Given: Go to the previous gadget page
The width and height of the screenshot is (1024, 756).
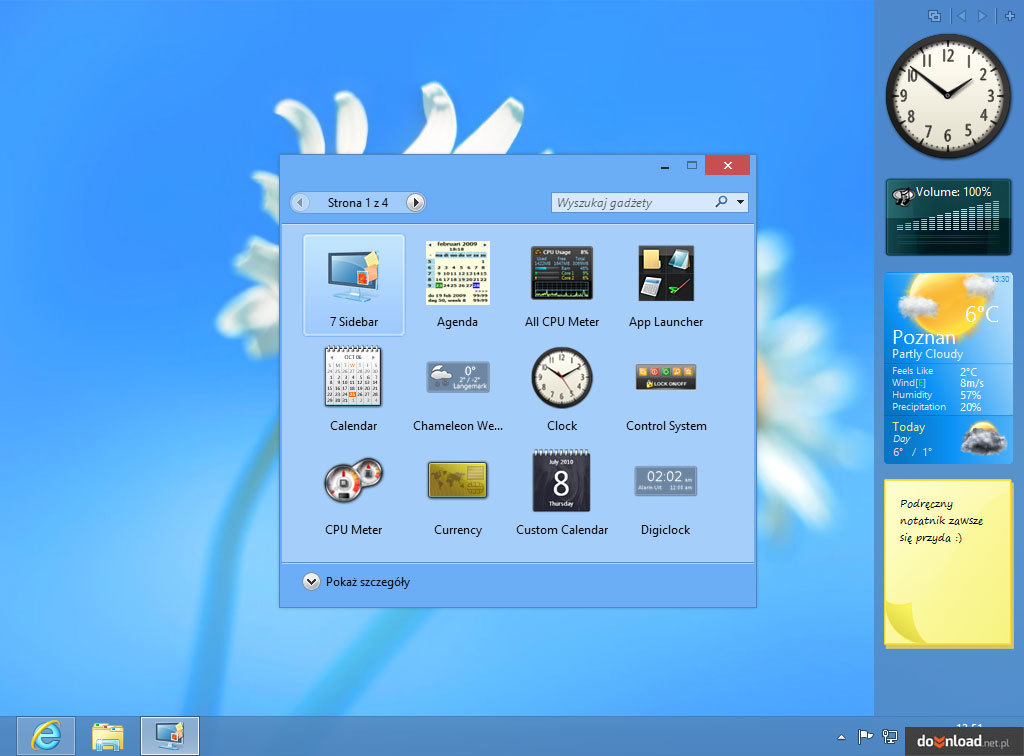Looking at the screenshot, I should click(x=300, y=203).
